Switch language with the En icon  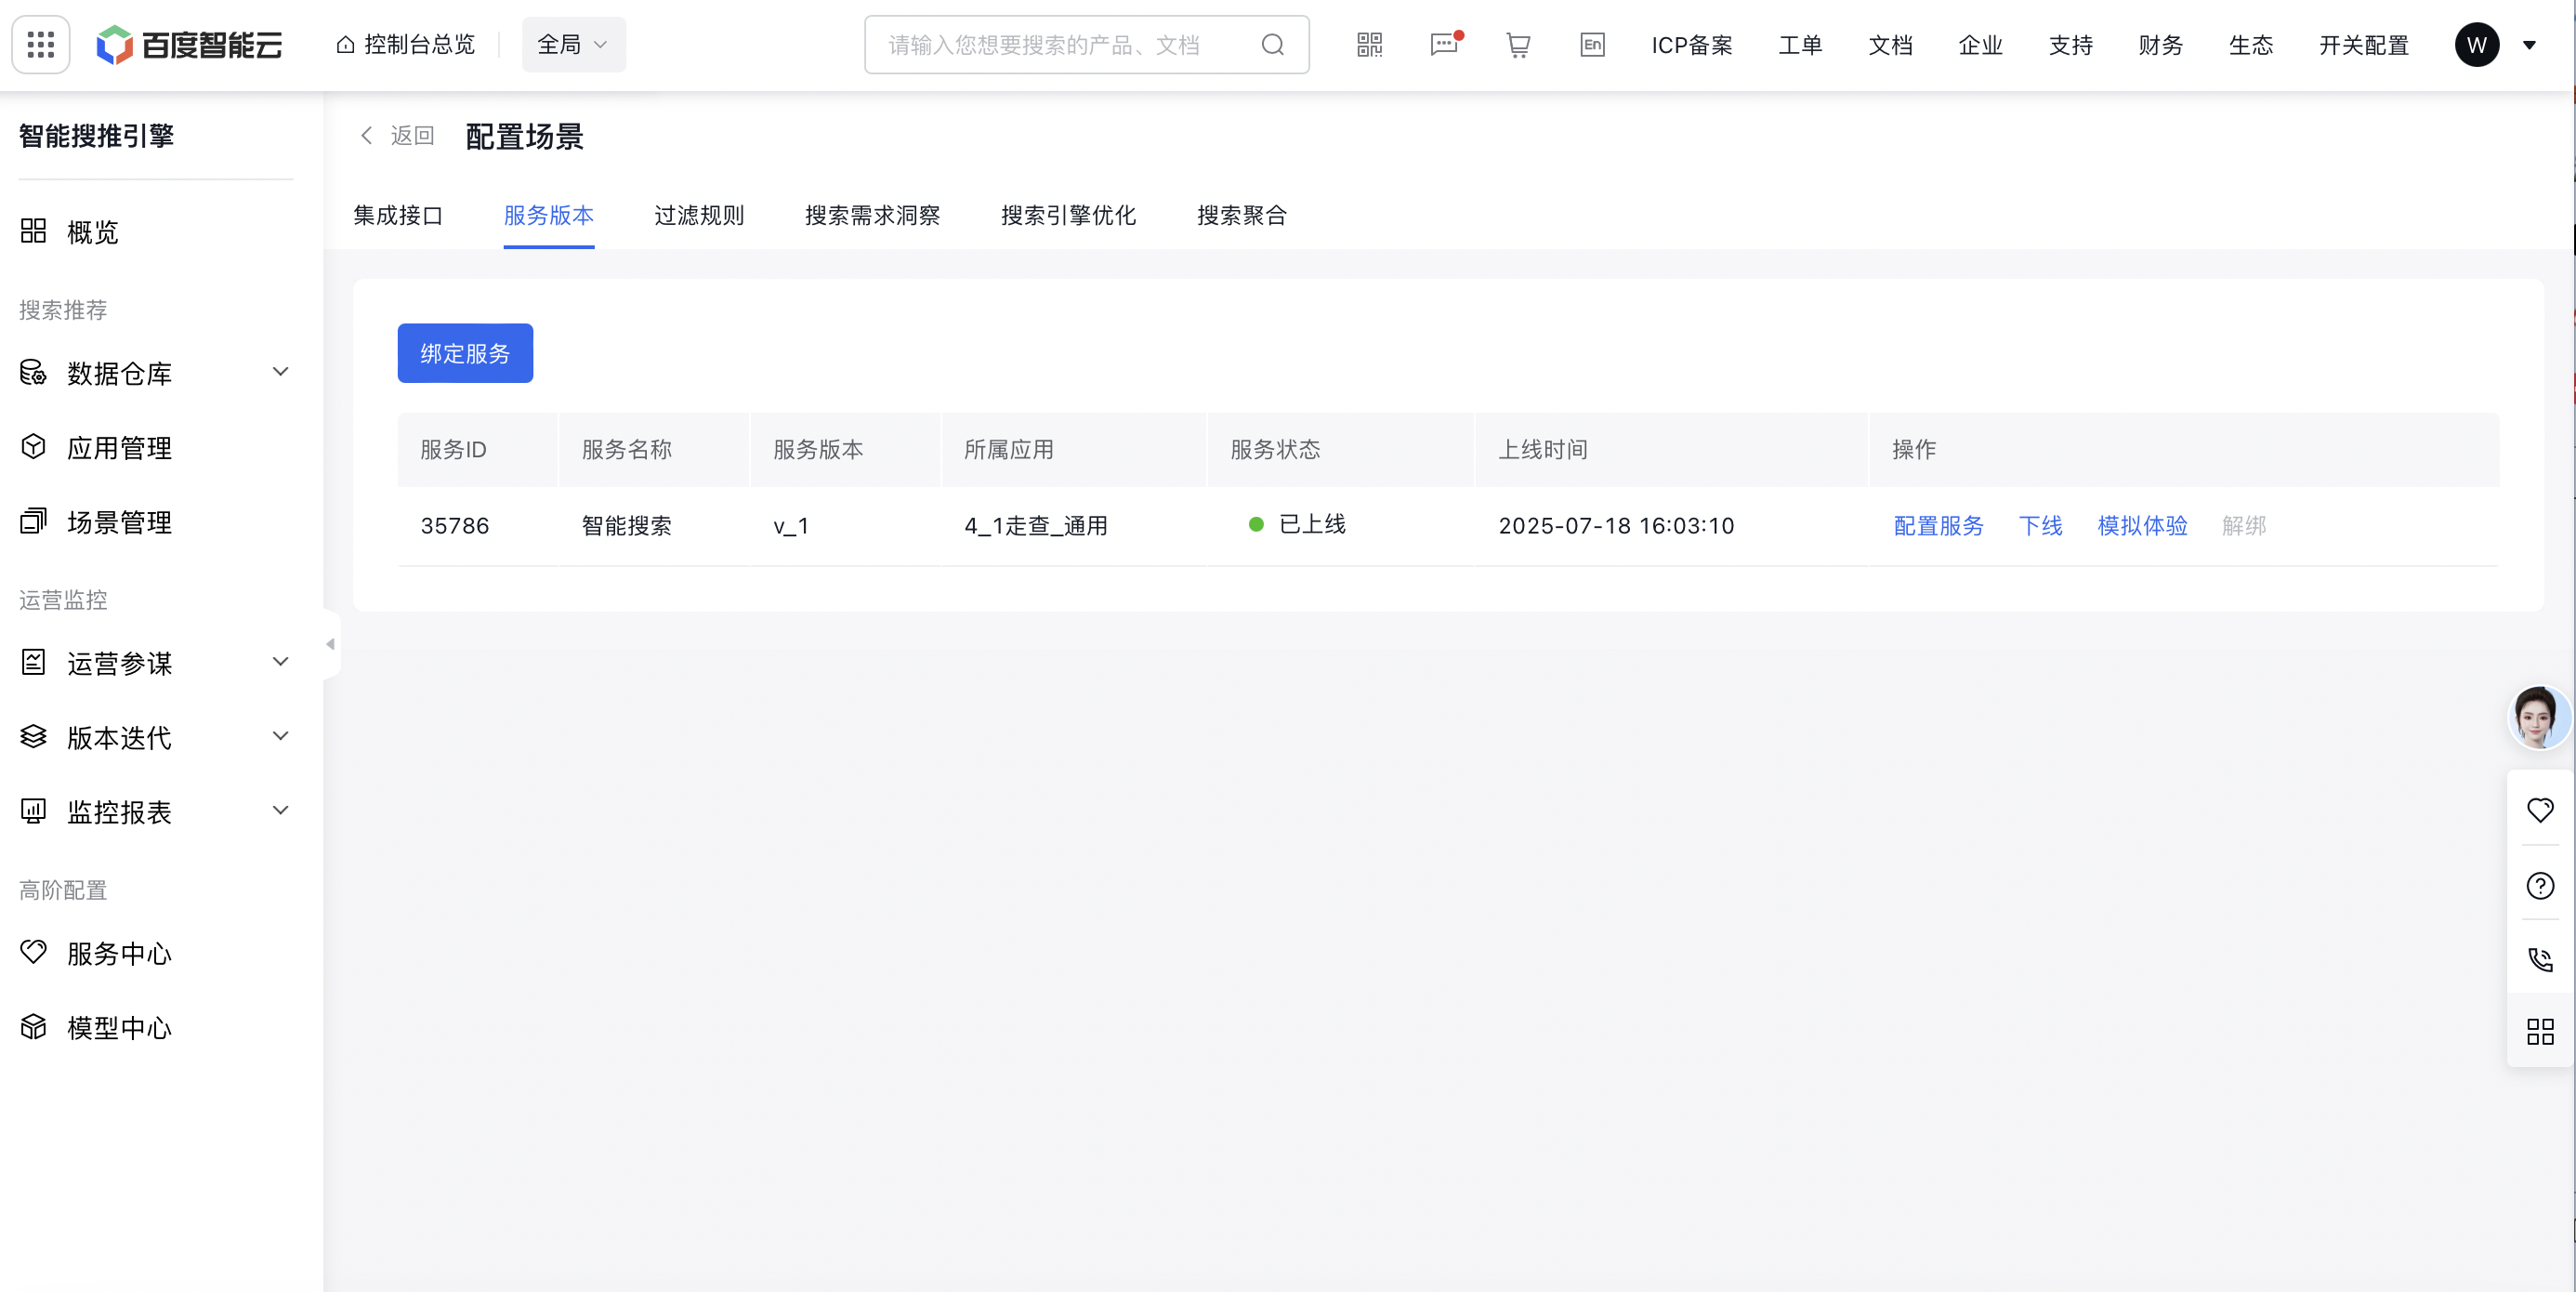(1592, 45)
